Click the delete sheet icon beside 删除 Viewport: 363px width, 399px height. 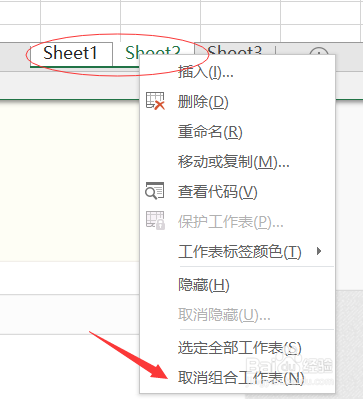click(155, 101)
